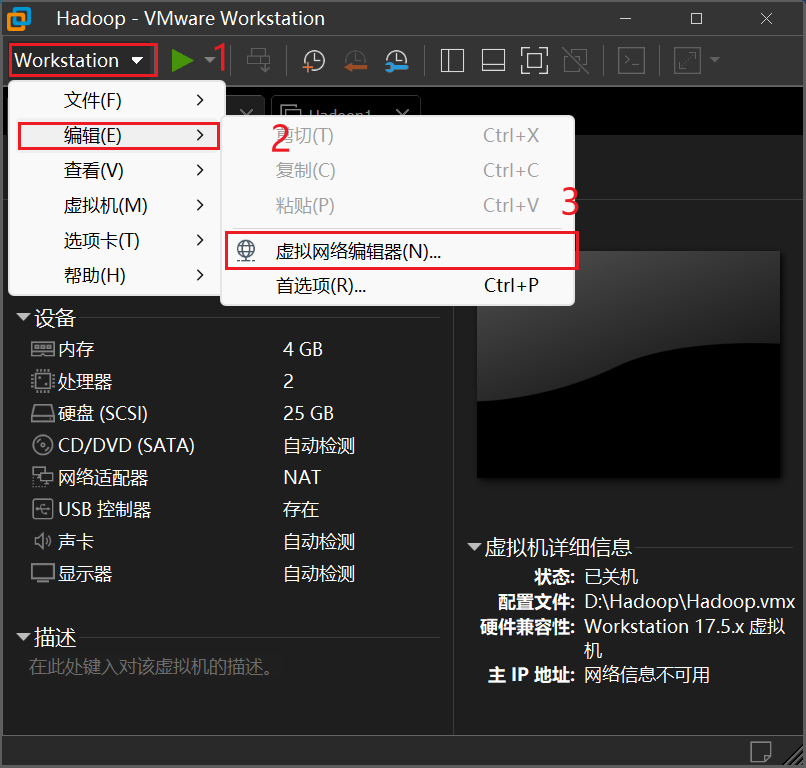Image resolution: width=806 pixels, height=768 pixels.
Task: Click the D:\Hadoop\Hadoop.vmx config file path
Action: point(690,601)
